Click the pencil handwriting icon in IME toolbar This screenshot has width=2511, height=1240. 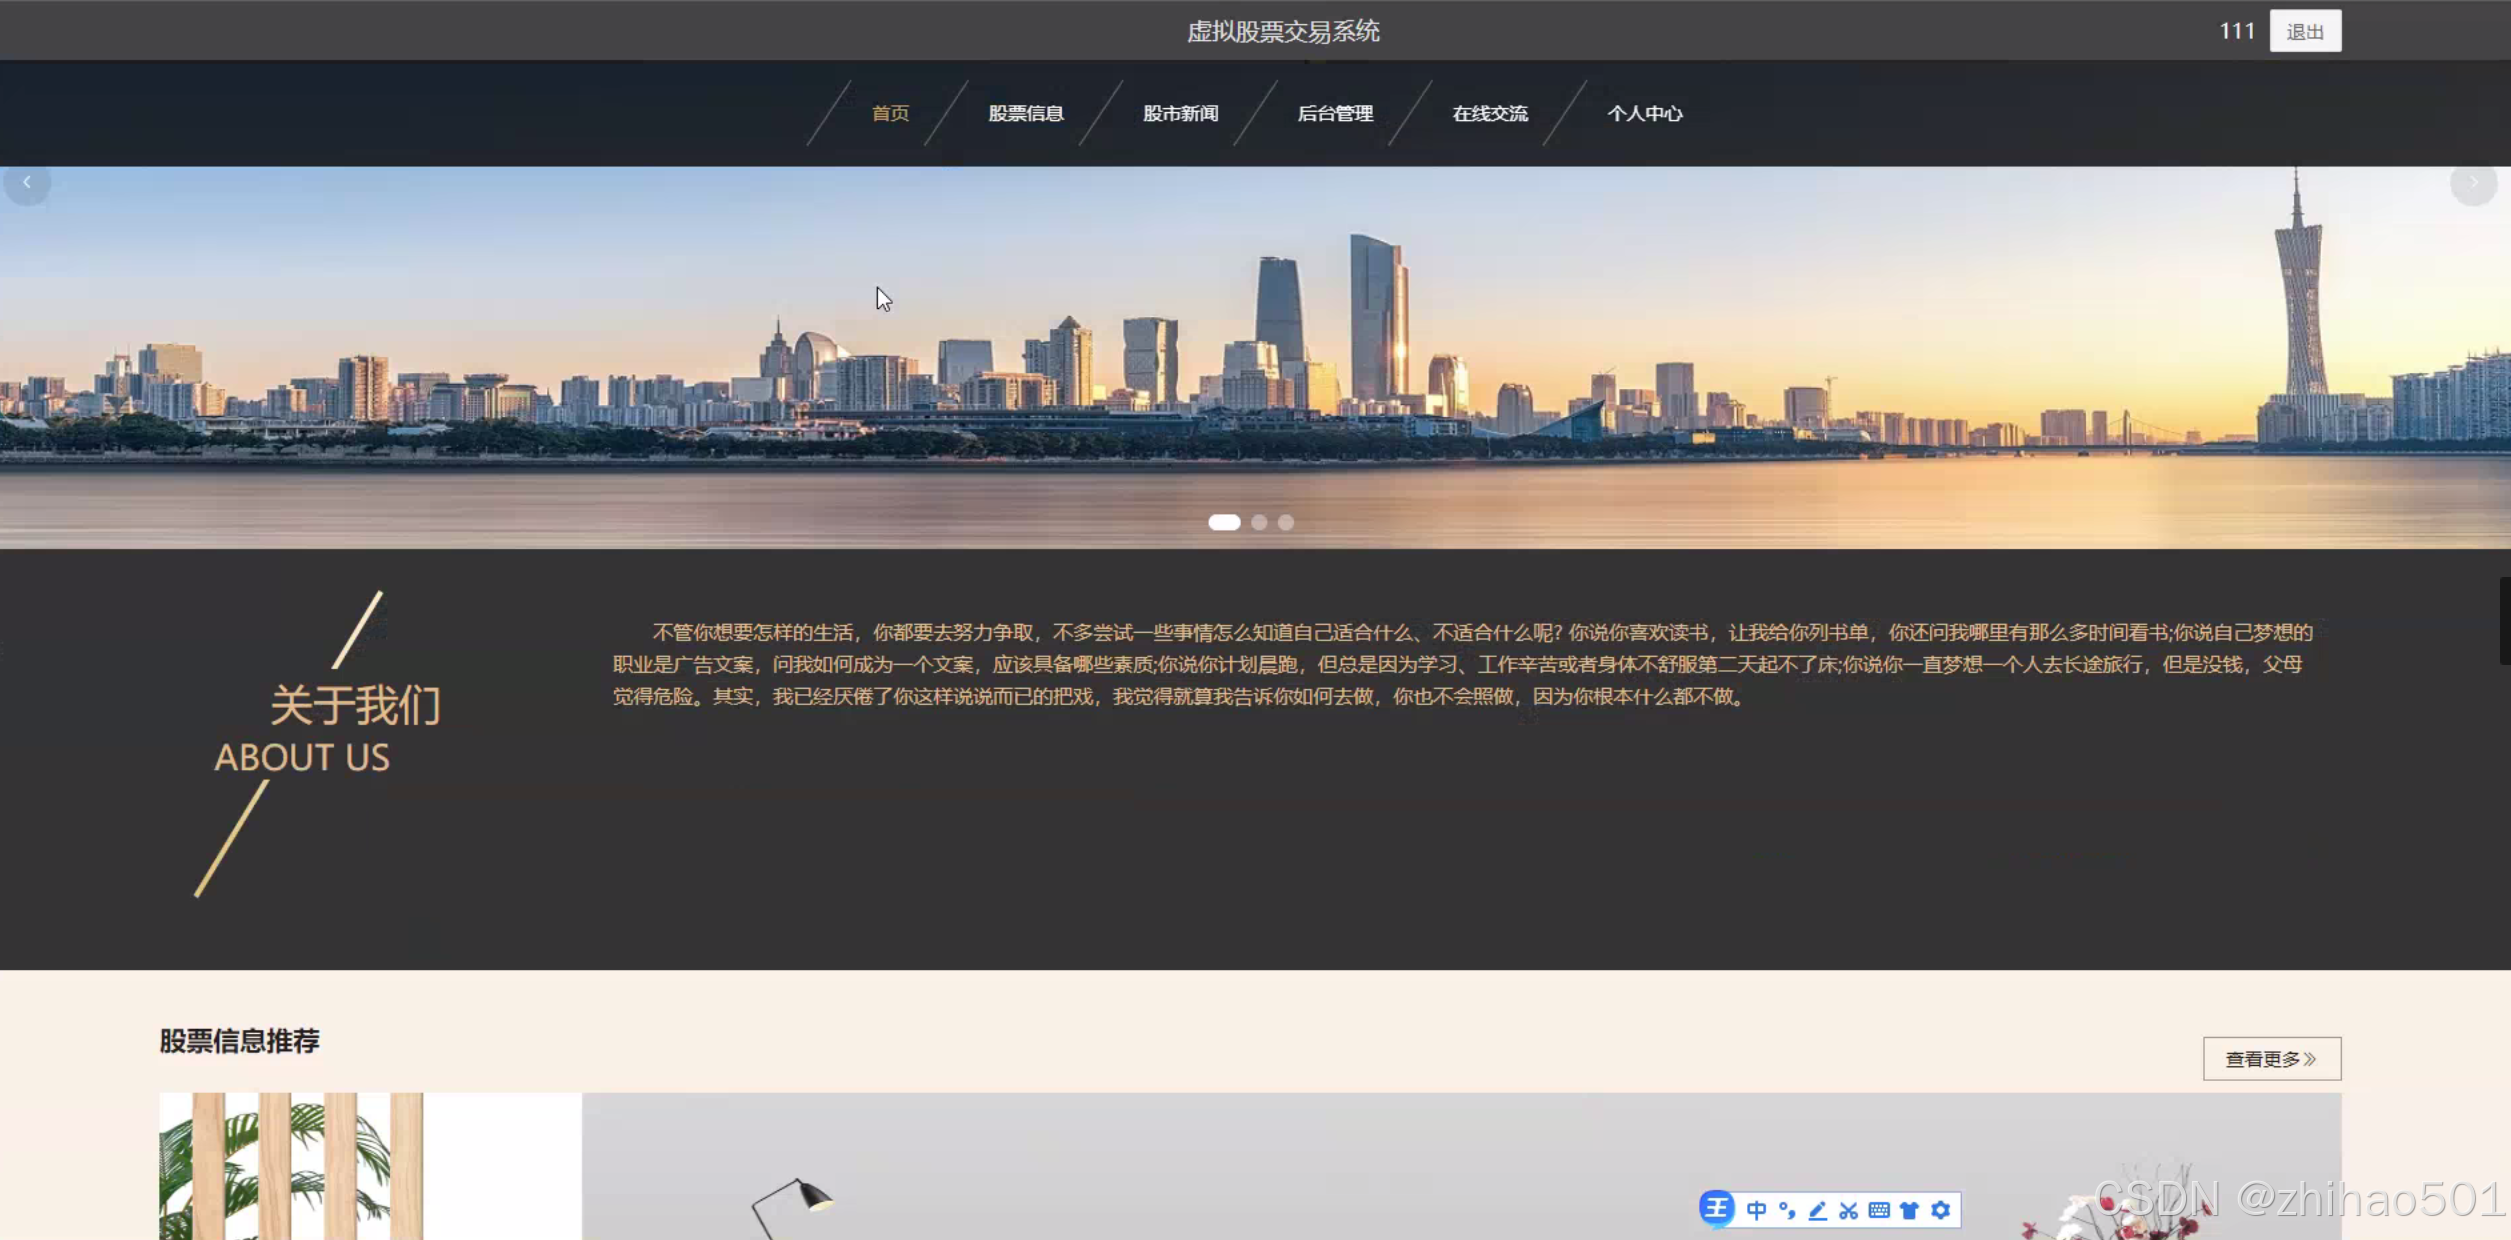pyautogui.click(x=1818, y=1211)
